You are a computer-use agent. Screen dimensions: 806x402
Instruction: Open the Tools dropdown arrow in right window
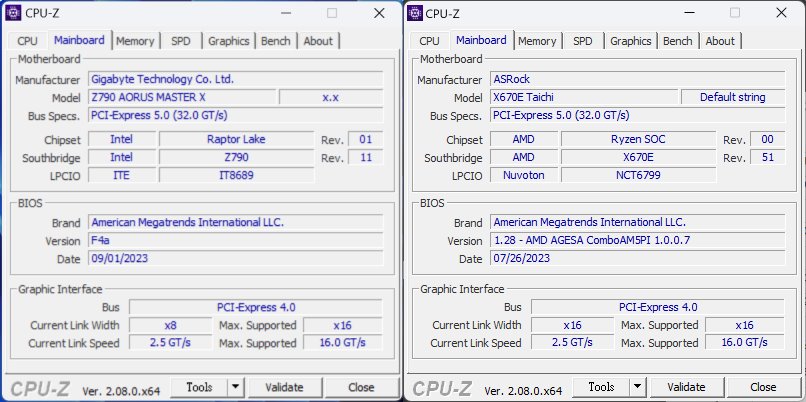click(x=637, y=387)
